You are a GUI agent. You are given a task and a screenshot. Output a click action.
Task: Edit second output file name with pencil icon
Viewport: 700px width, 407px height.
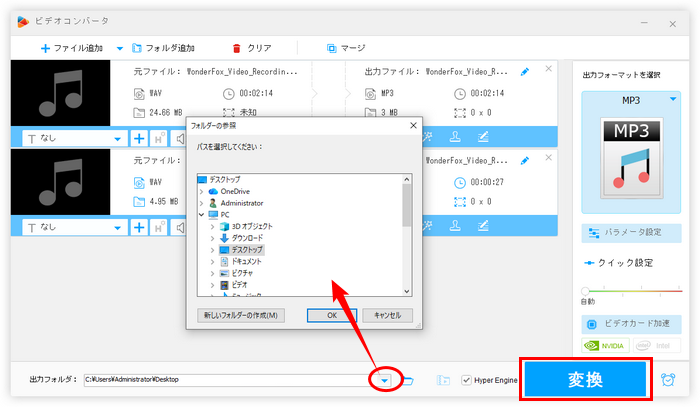pyautogui.click(x=525, y=161)
